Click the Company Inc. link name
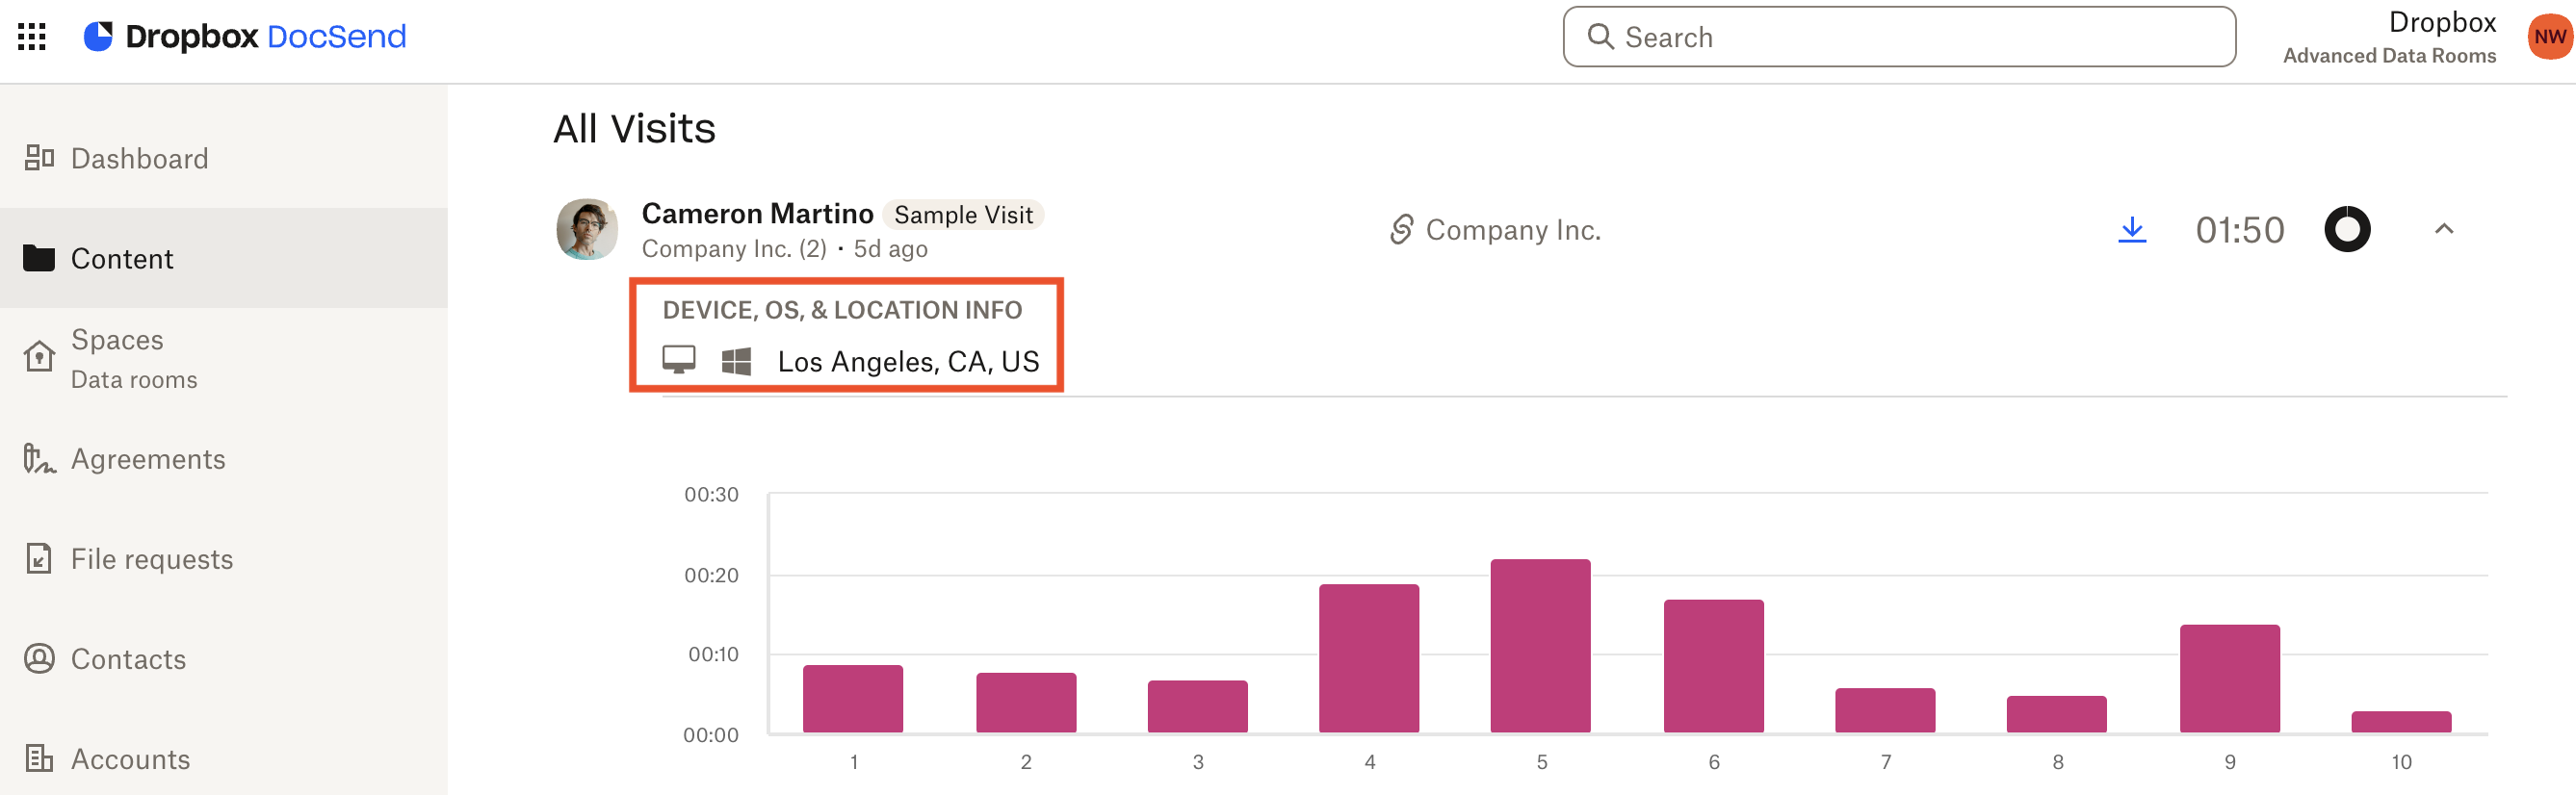This screenshot has height=795, width=2576. (x=1512, y=230)
